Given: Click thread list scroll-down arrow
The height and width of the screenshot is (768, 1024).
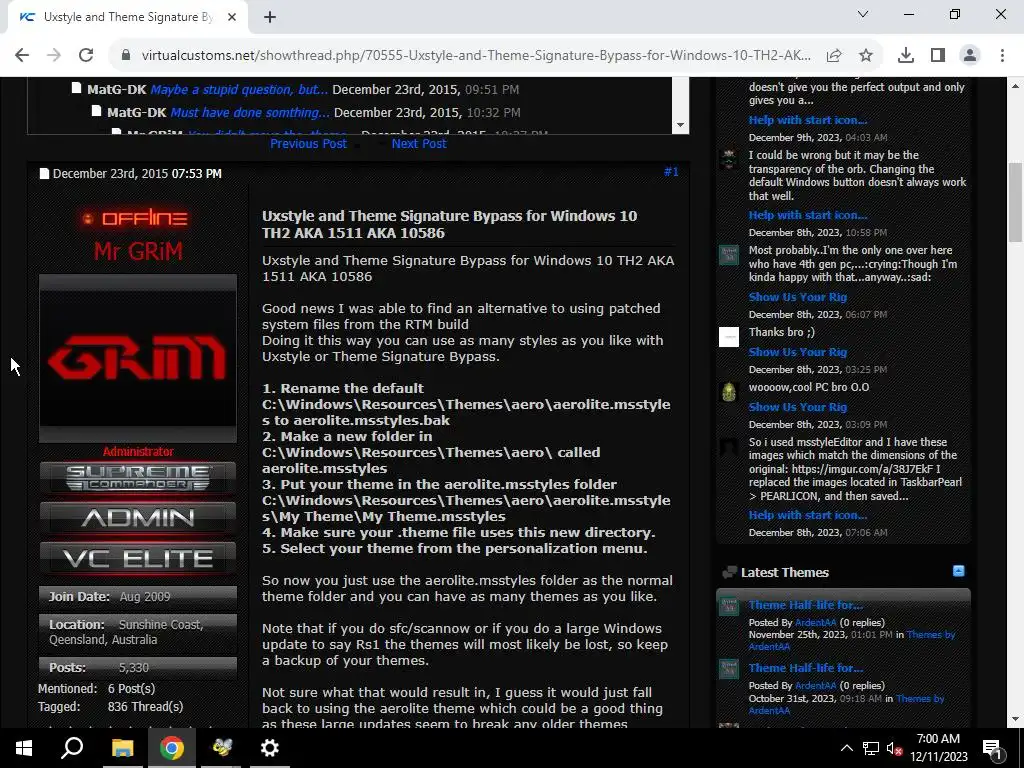Looking at the screenshot, I should [680, 125].
